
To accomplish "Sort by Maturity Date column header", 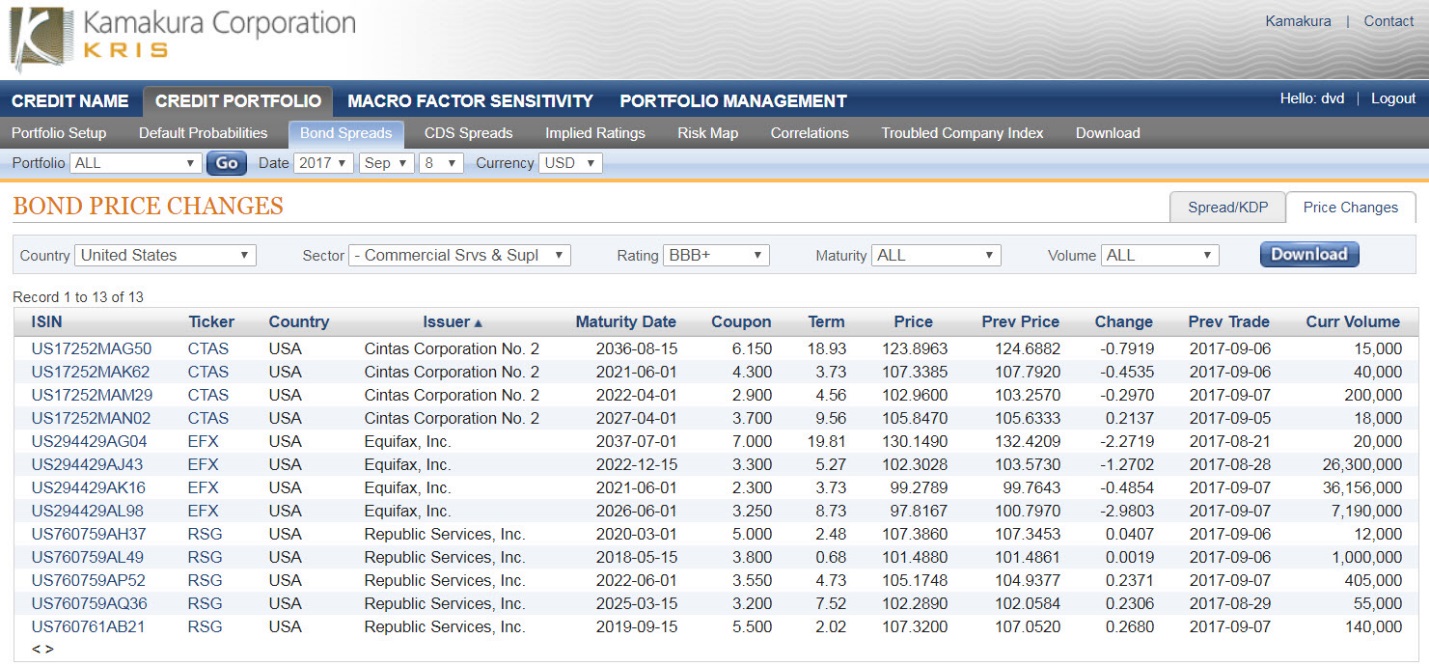I will tap(626, 322).
